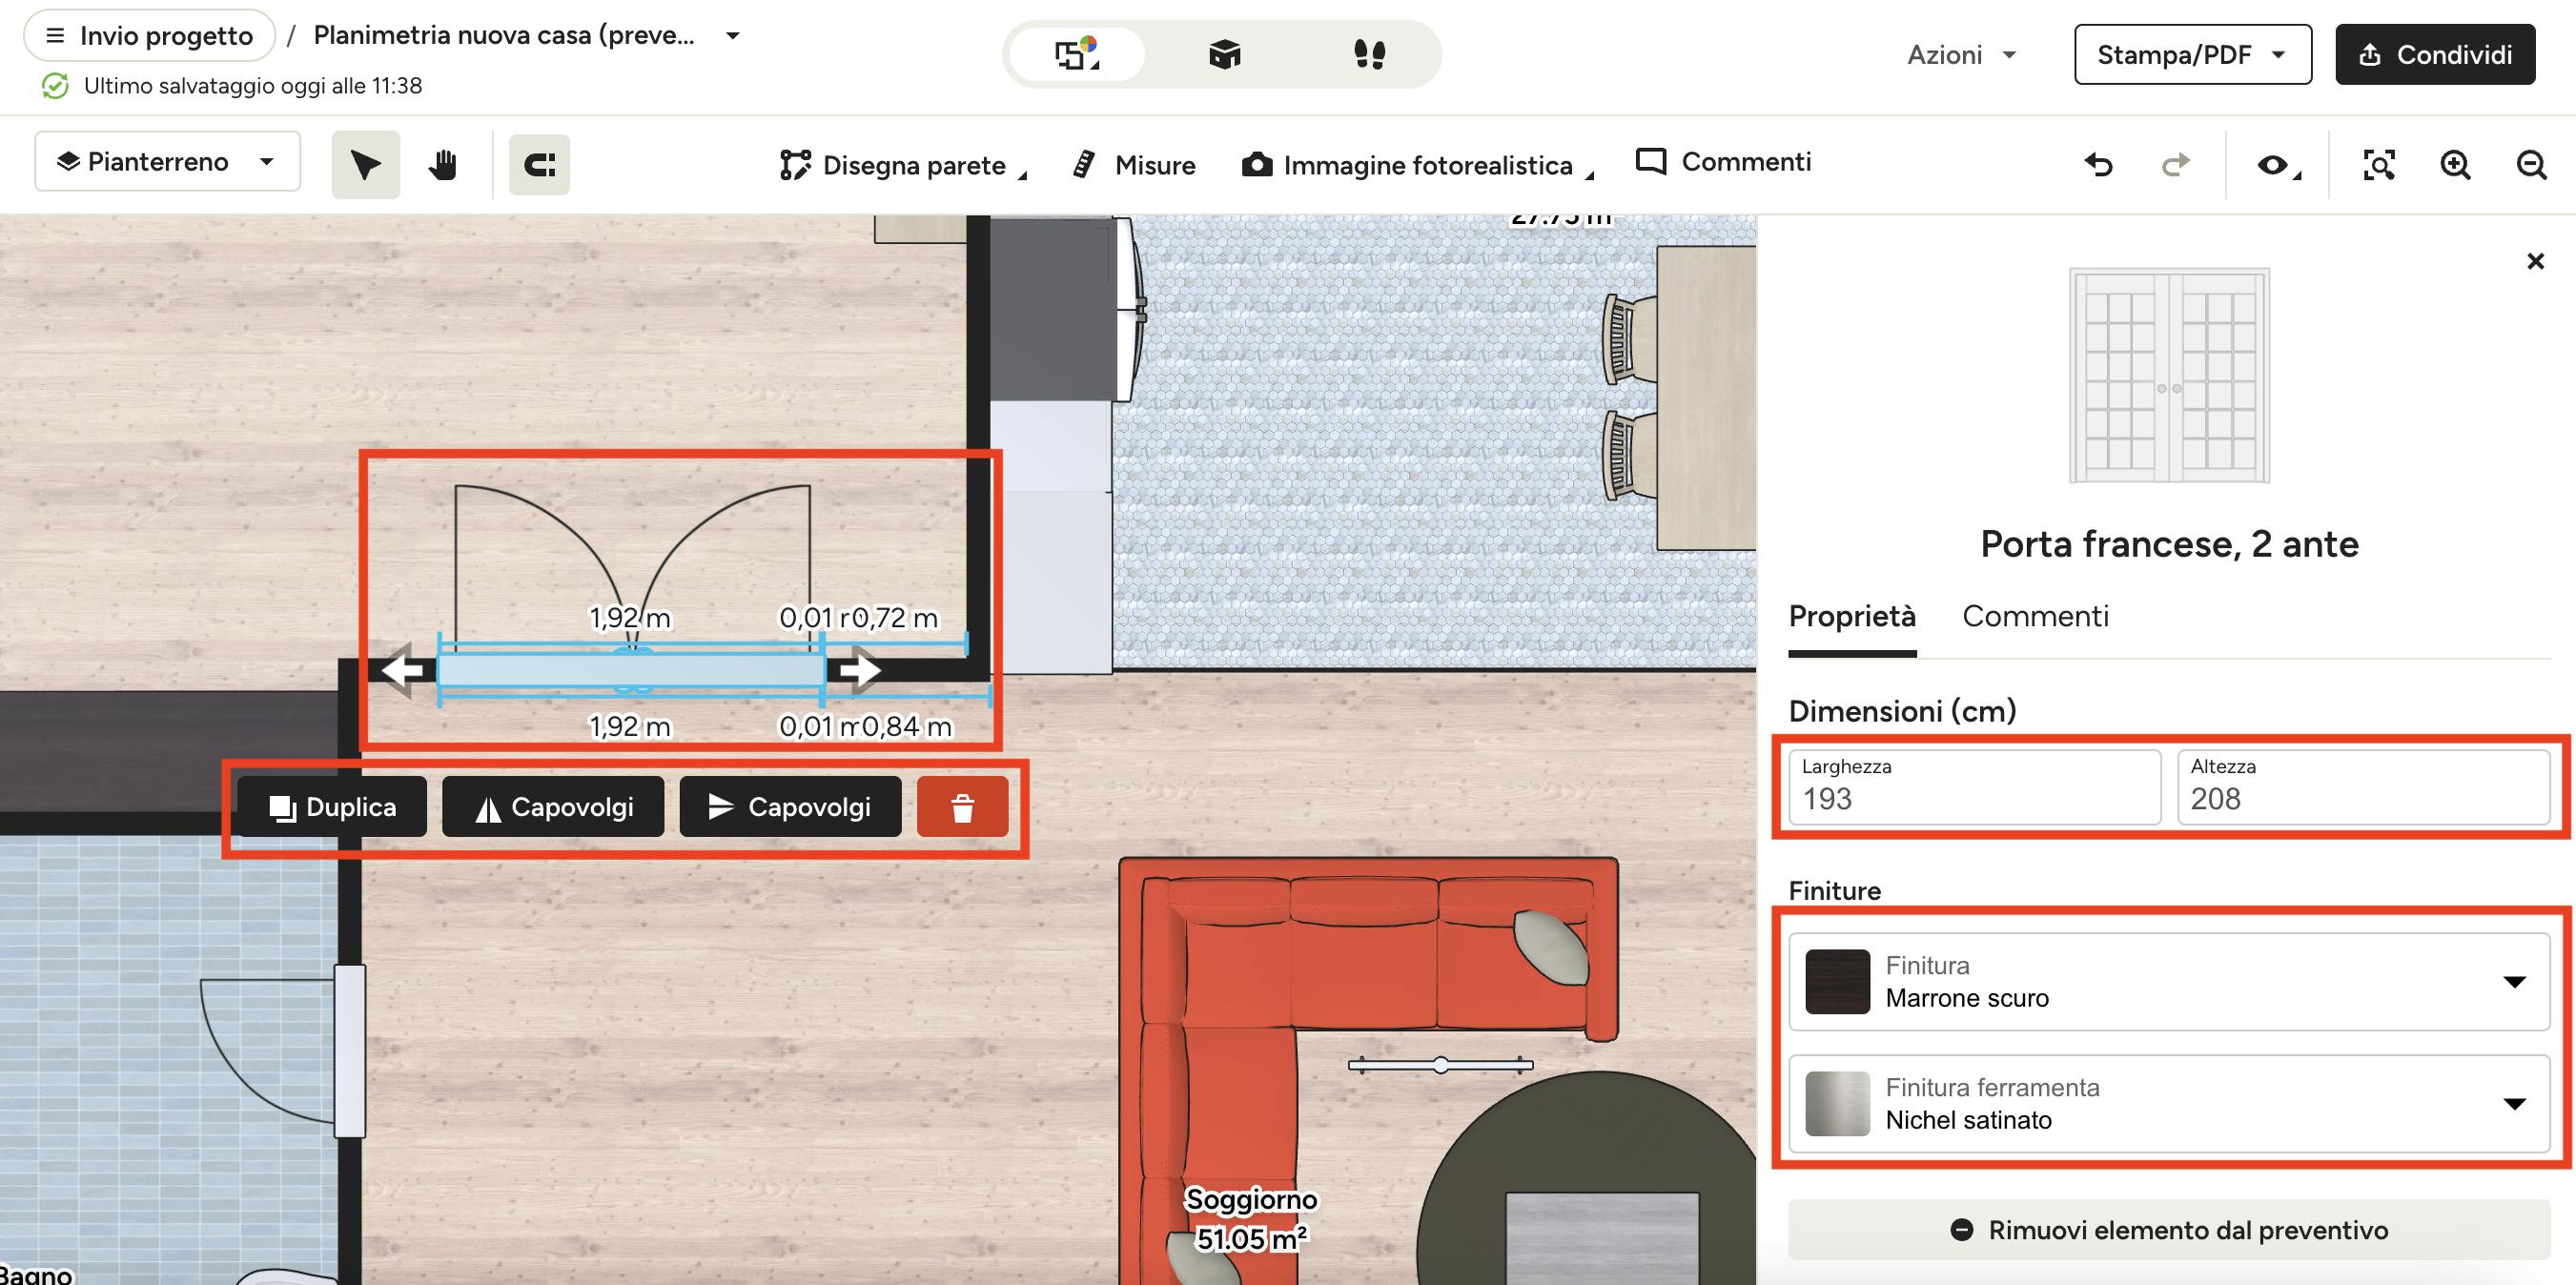Open the Invio progetto hamburger menu

(149, 36)
